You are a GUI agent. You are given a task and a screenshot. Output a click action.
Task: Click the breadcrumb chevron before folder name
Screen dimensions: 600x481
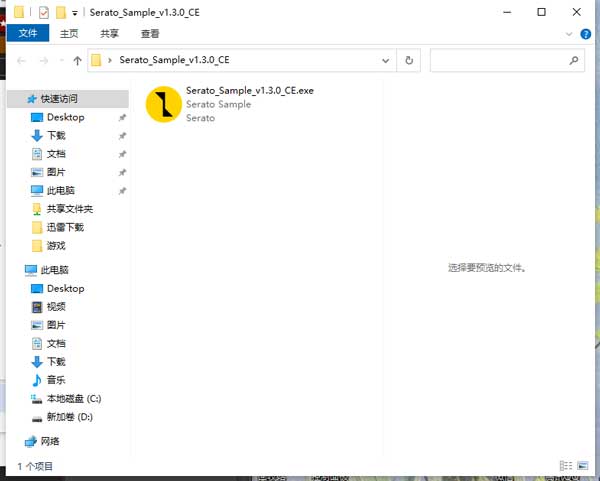110,60
